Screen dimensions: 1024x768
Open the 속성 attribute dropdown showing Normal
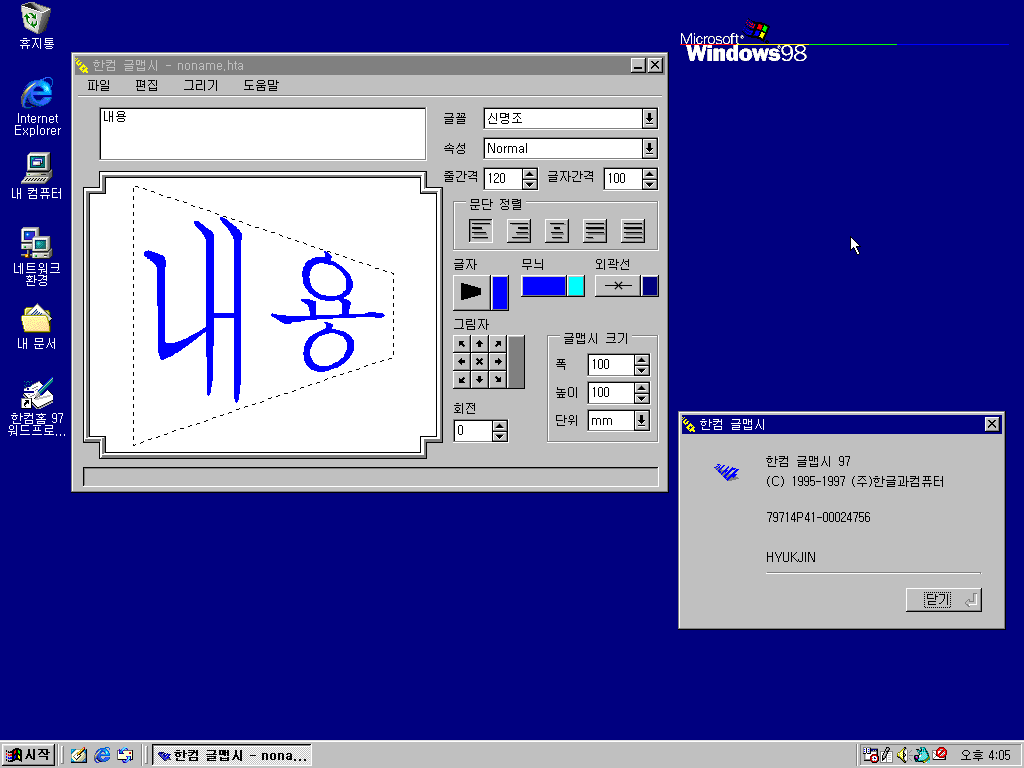click(x=649, y=148)
